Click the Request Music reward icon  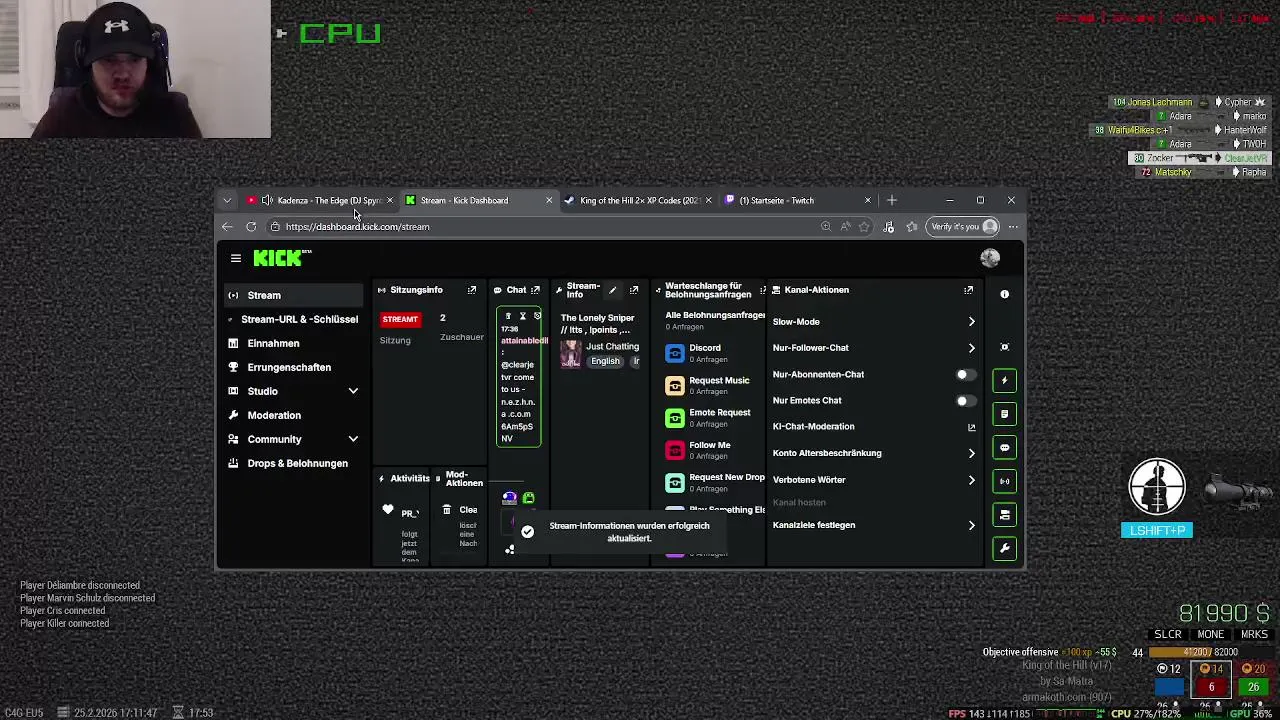point(675,386)
